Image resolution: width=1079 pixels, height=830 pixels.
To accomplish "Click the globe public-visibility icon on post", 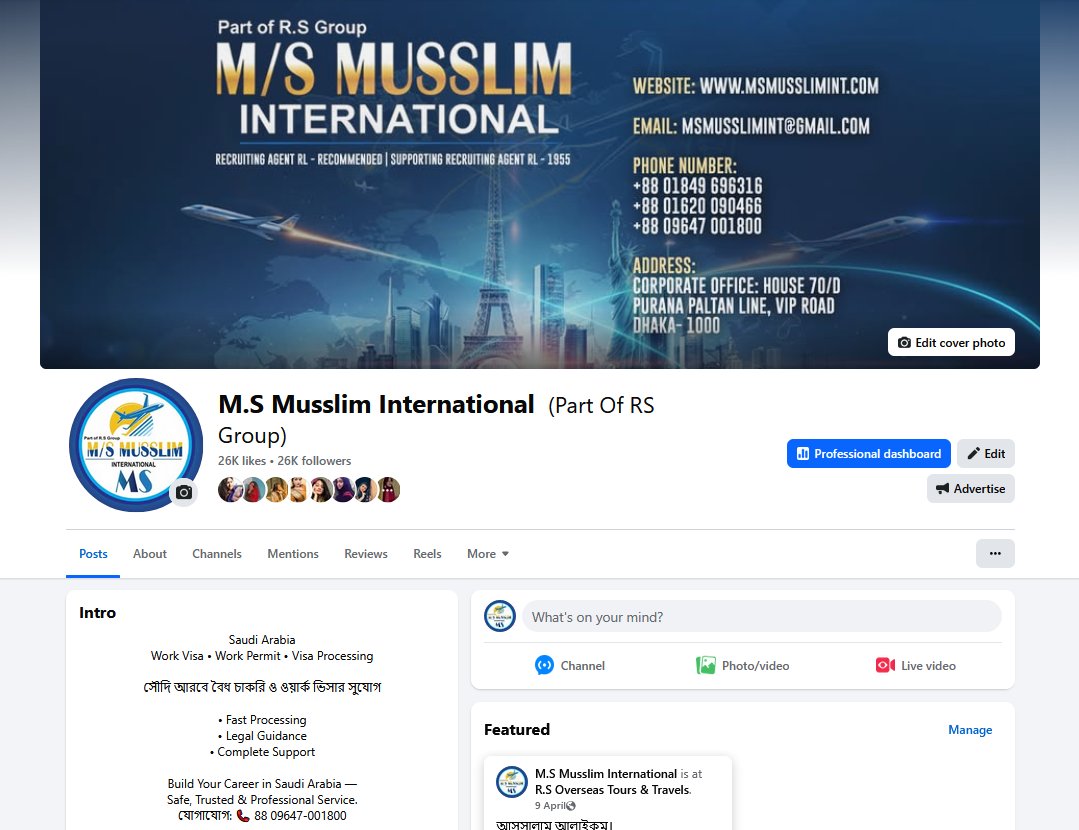I will click(570, 806).
